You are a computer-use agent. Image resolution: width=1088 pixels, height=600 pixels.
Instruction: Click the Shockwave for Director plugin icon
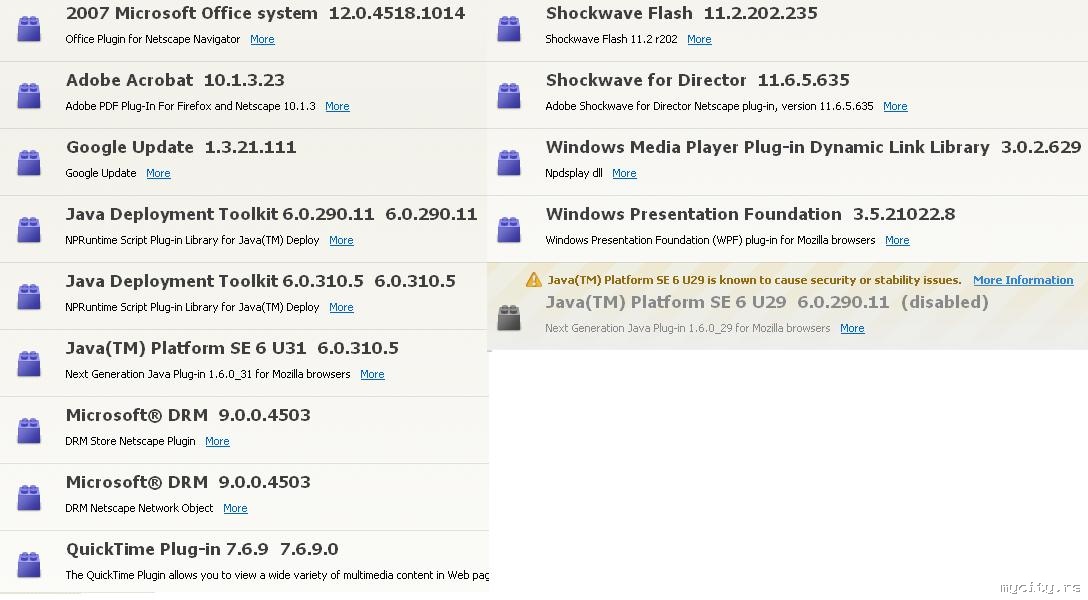[x=509, y=96]
